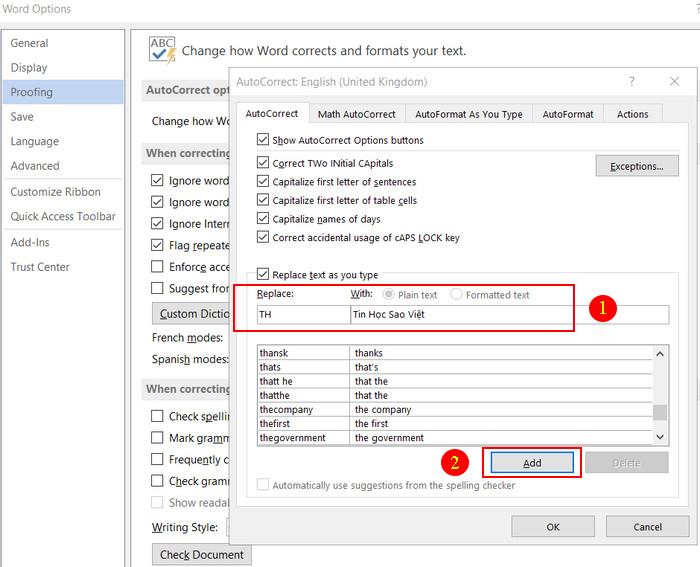Open Add-Ins in sidebar
Screen dimensions: 700x567
[x=63, y=242]
